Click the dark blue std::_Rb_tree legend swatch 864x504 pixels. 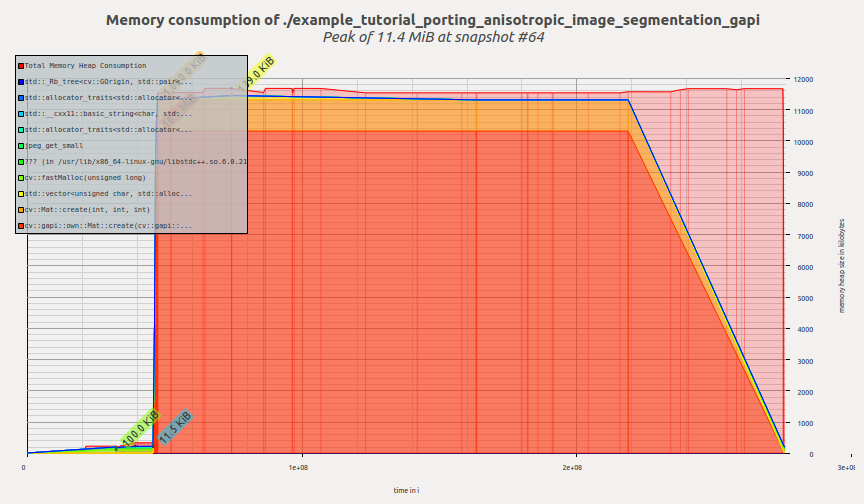(x=21, y=82)
